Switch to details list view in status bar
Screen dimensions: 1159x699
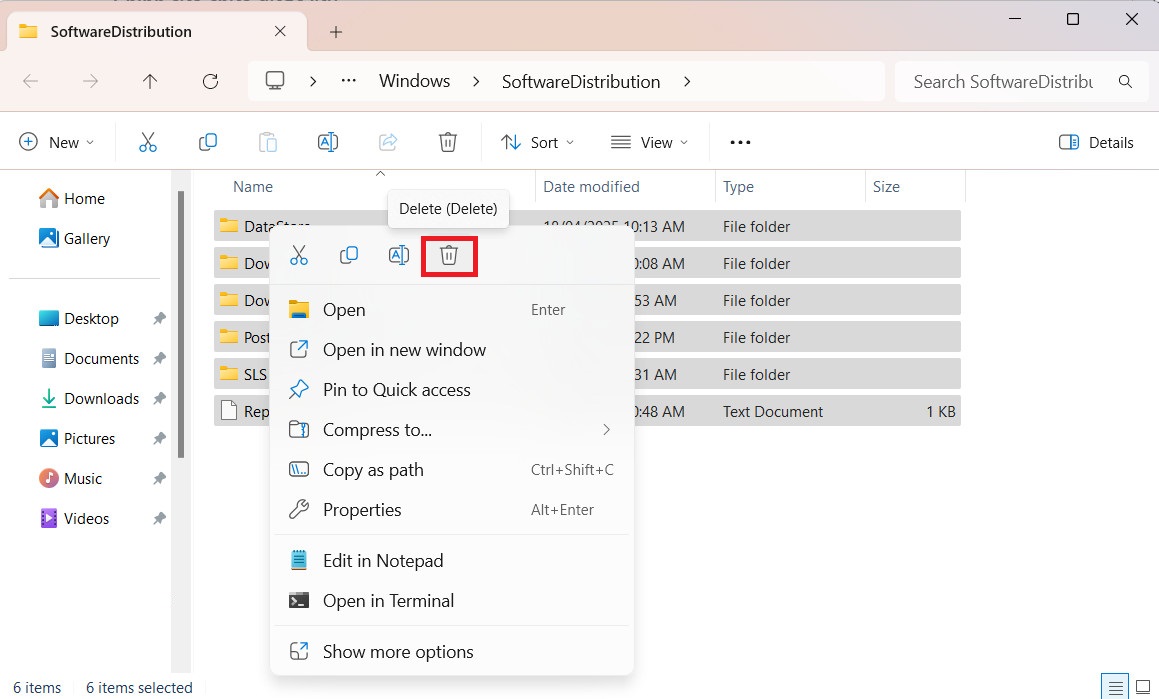pos(1115,687)
